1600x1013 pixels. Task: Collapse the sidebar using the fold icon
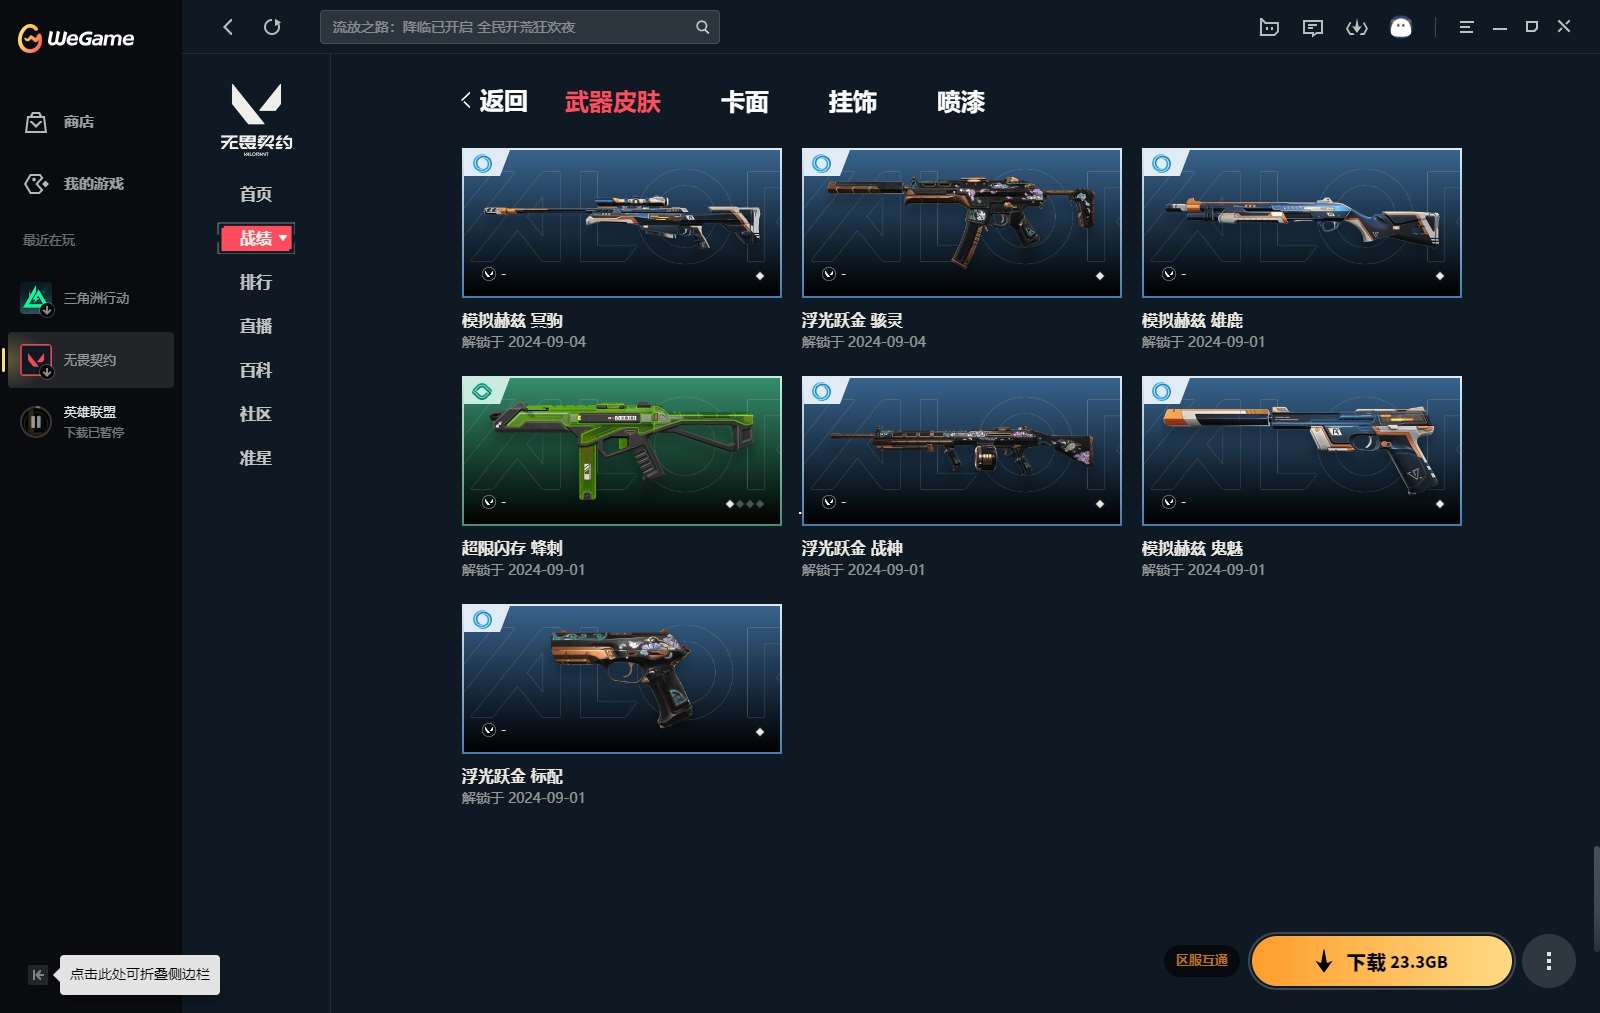[x=37, y=974]
